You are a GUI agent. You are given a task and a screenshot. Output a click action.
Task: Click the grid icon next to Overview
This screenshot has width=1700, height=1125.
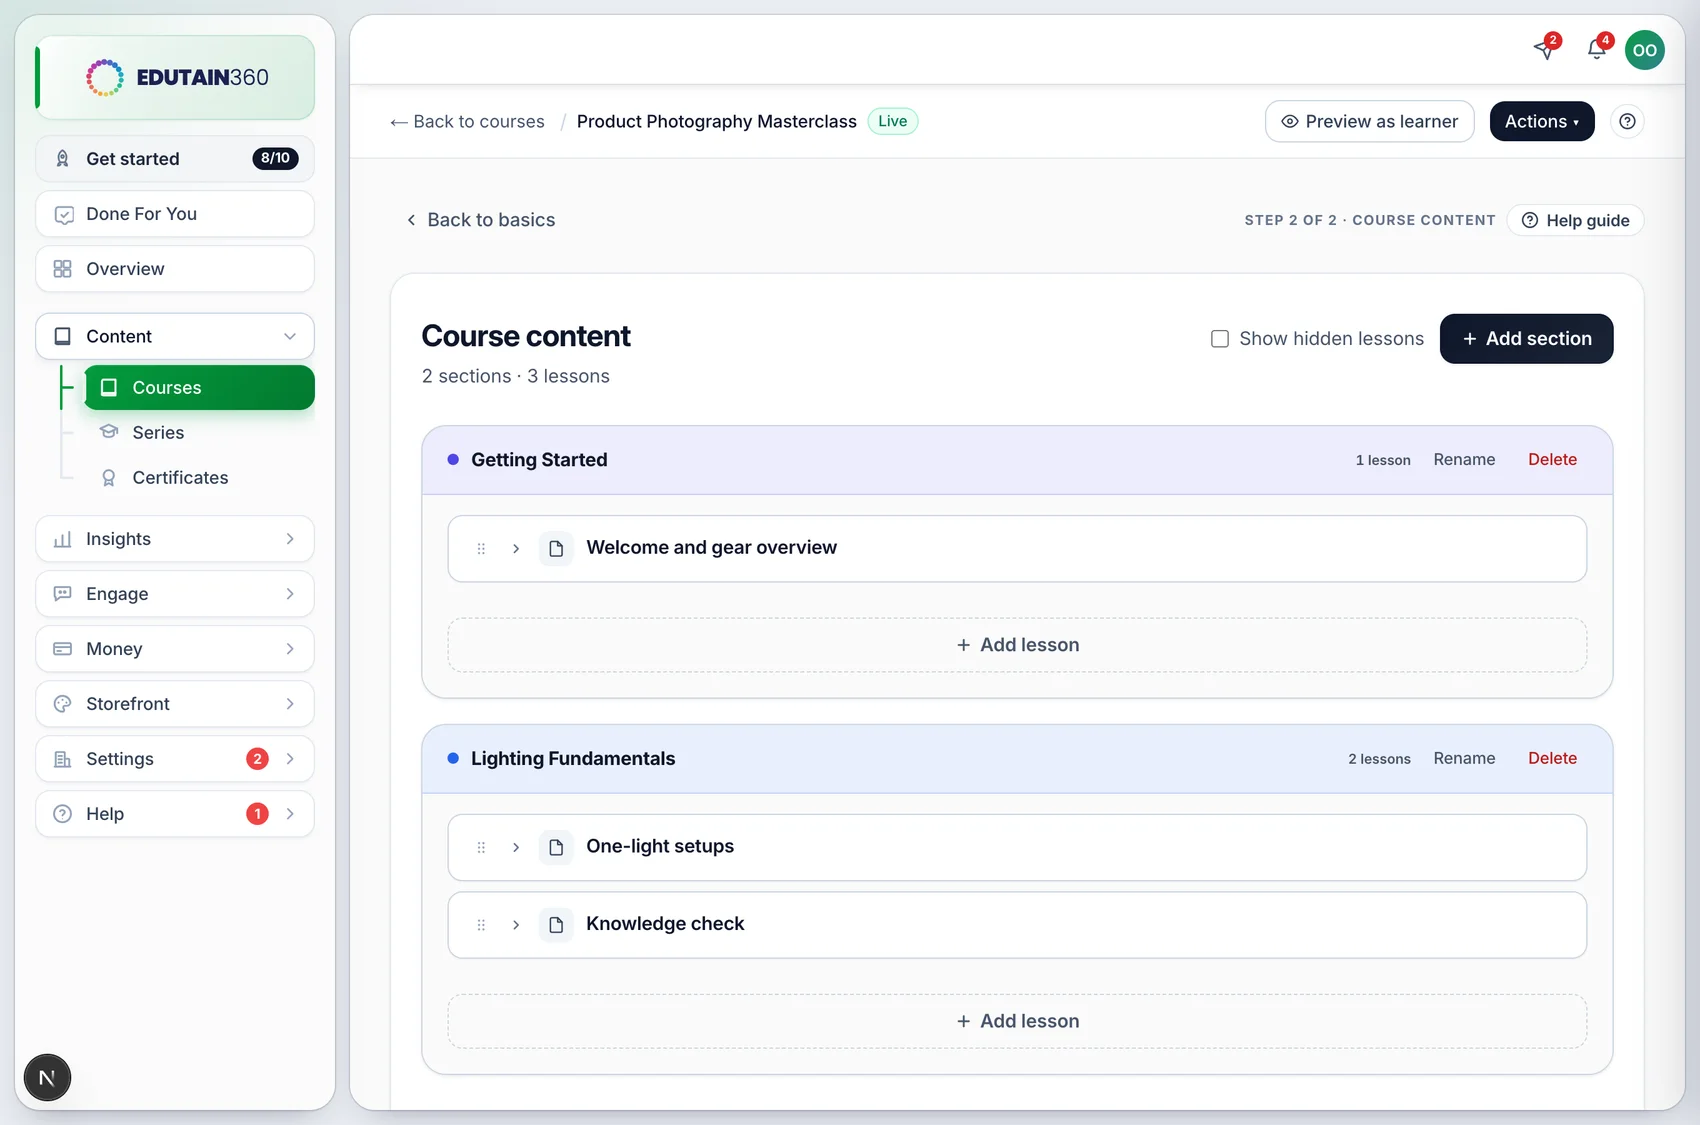click(x=62, y=269)
